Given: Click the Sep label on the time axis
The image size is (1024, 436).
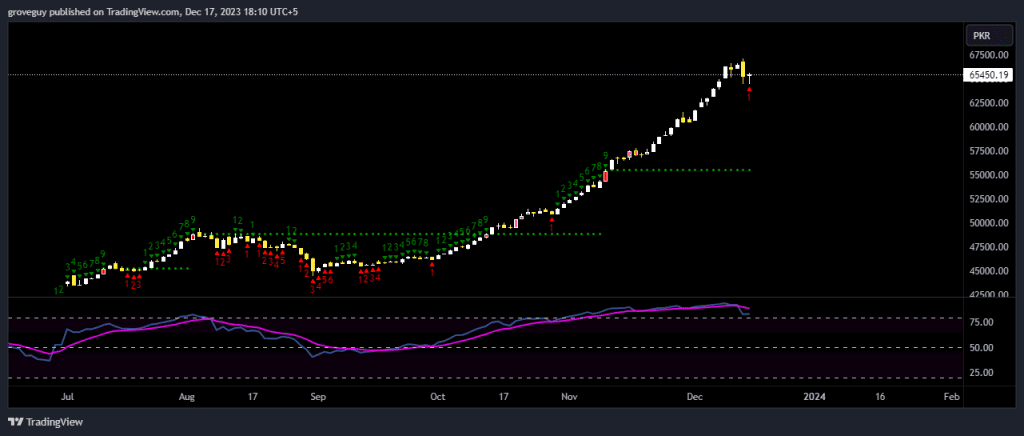Looking at the screenshot, I should [318, 397].
